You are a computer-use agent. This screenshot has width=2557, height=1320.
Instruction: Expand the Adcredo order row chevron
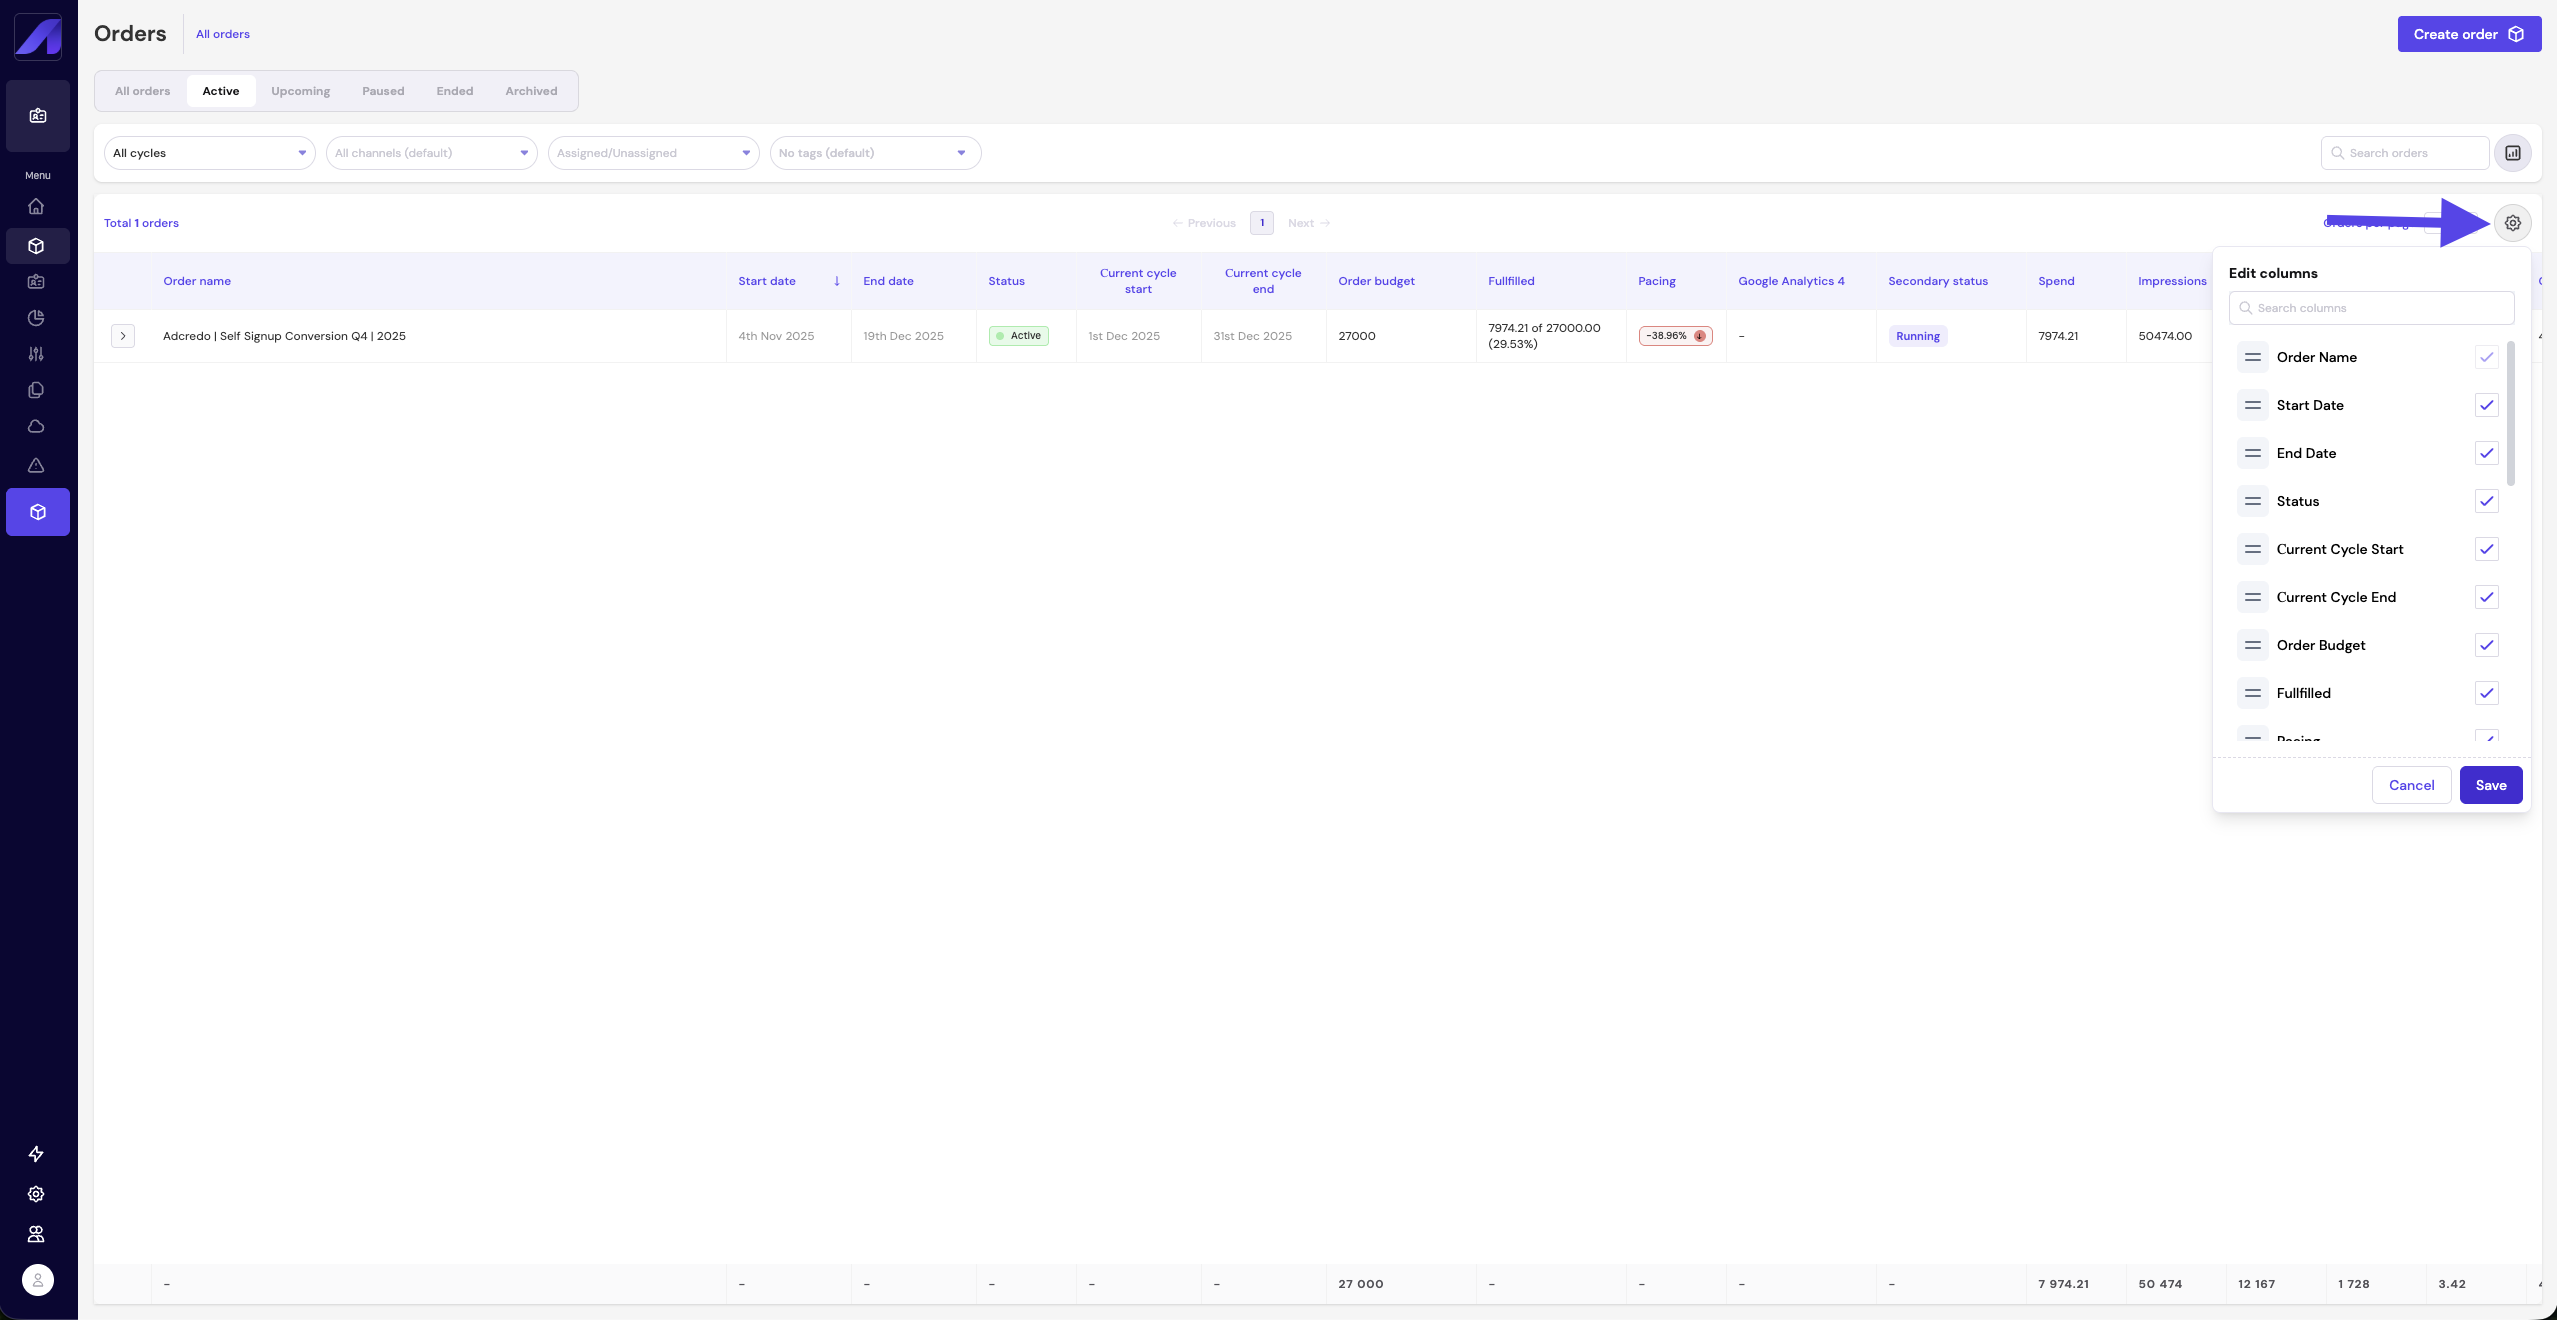[123, 336]
